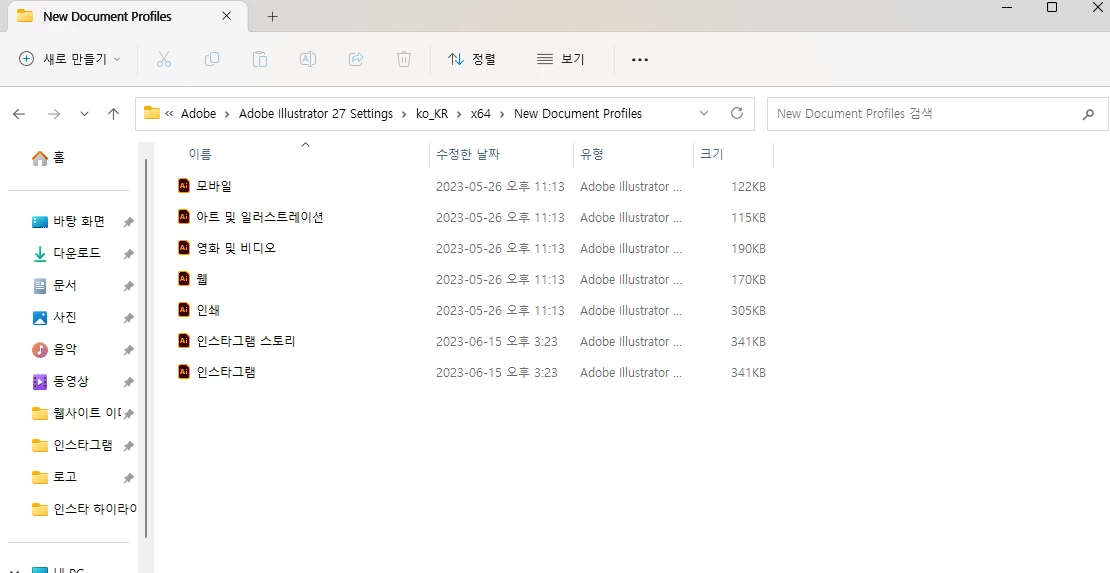Go back with the left arrow
1110x573 pixels.
click(19, 113)
